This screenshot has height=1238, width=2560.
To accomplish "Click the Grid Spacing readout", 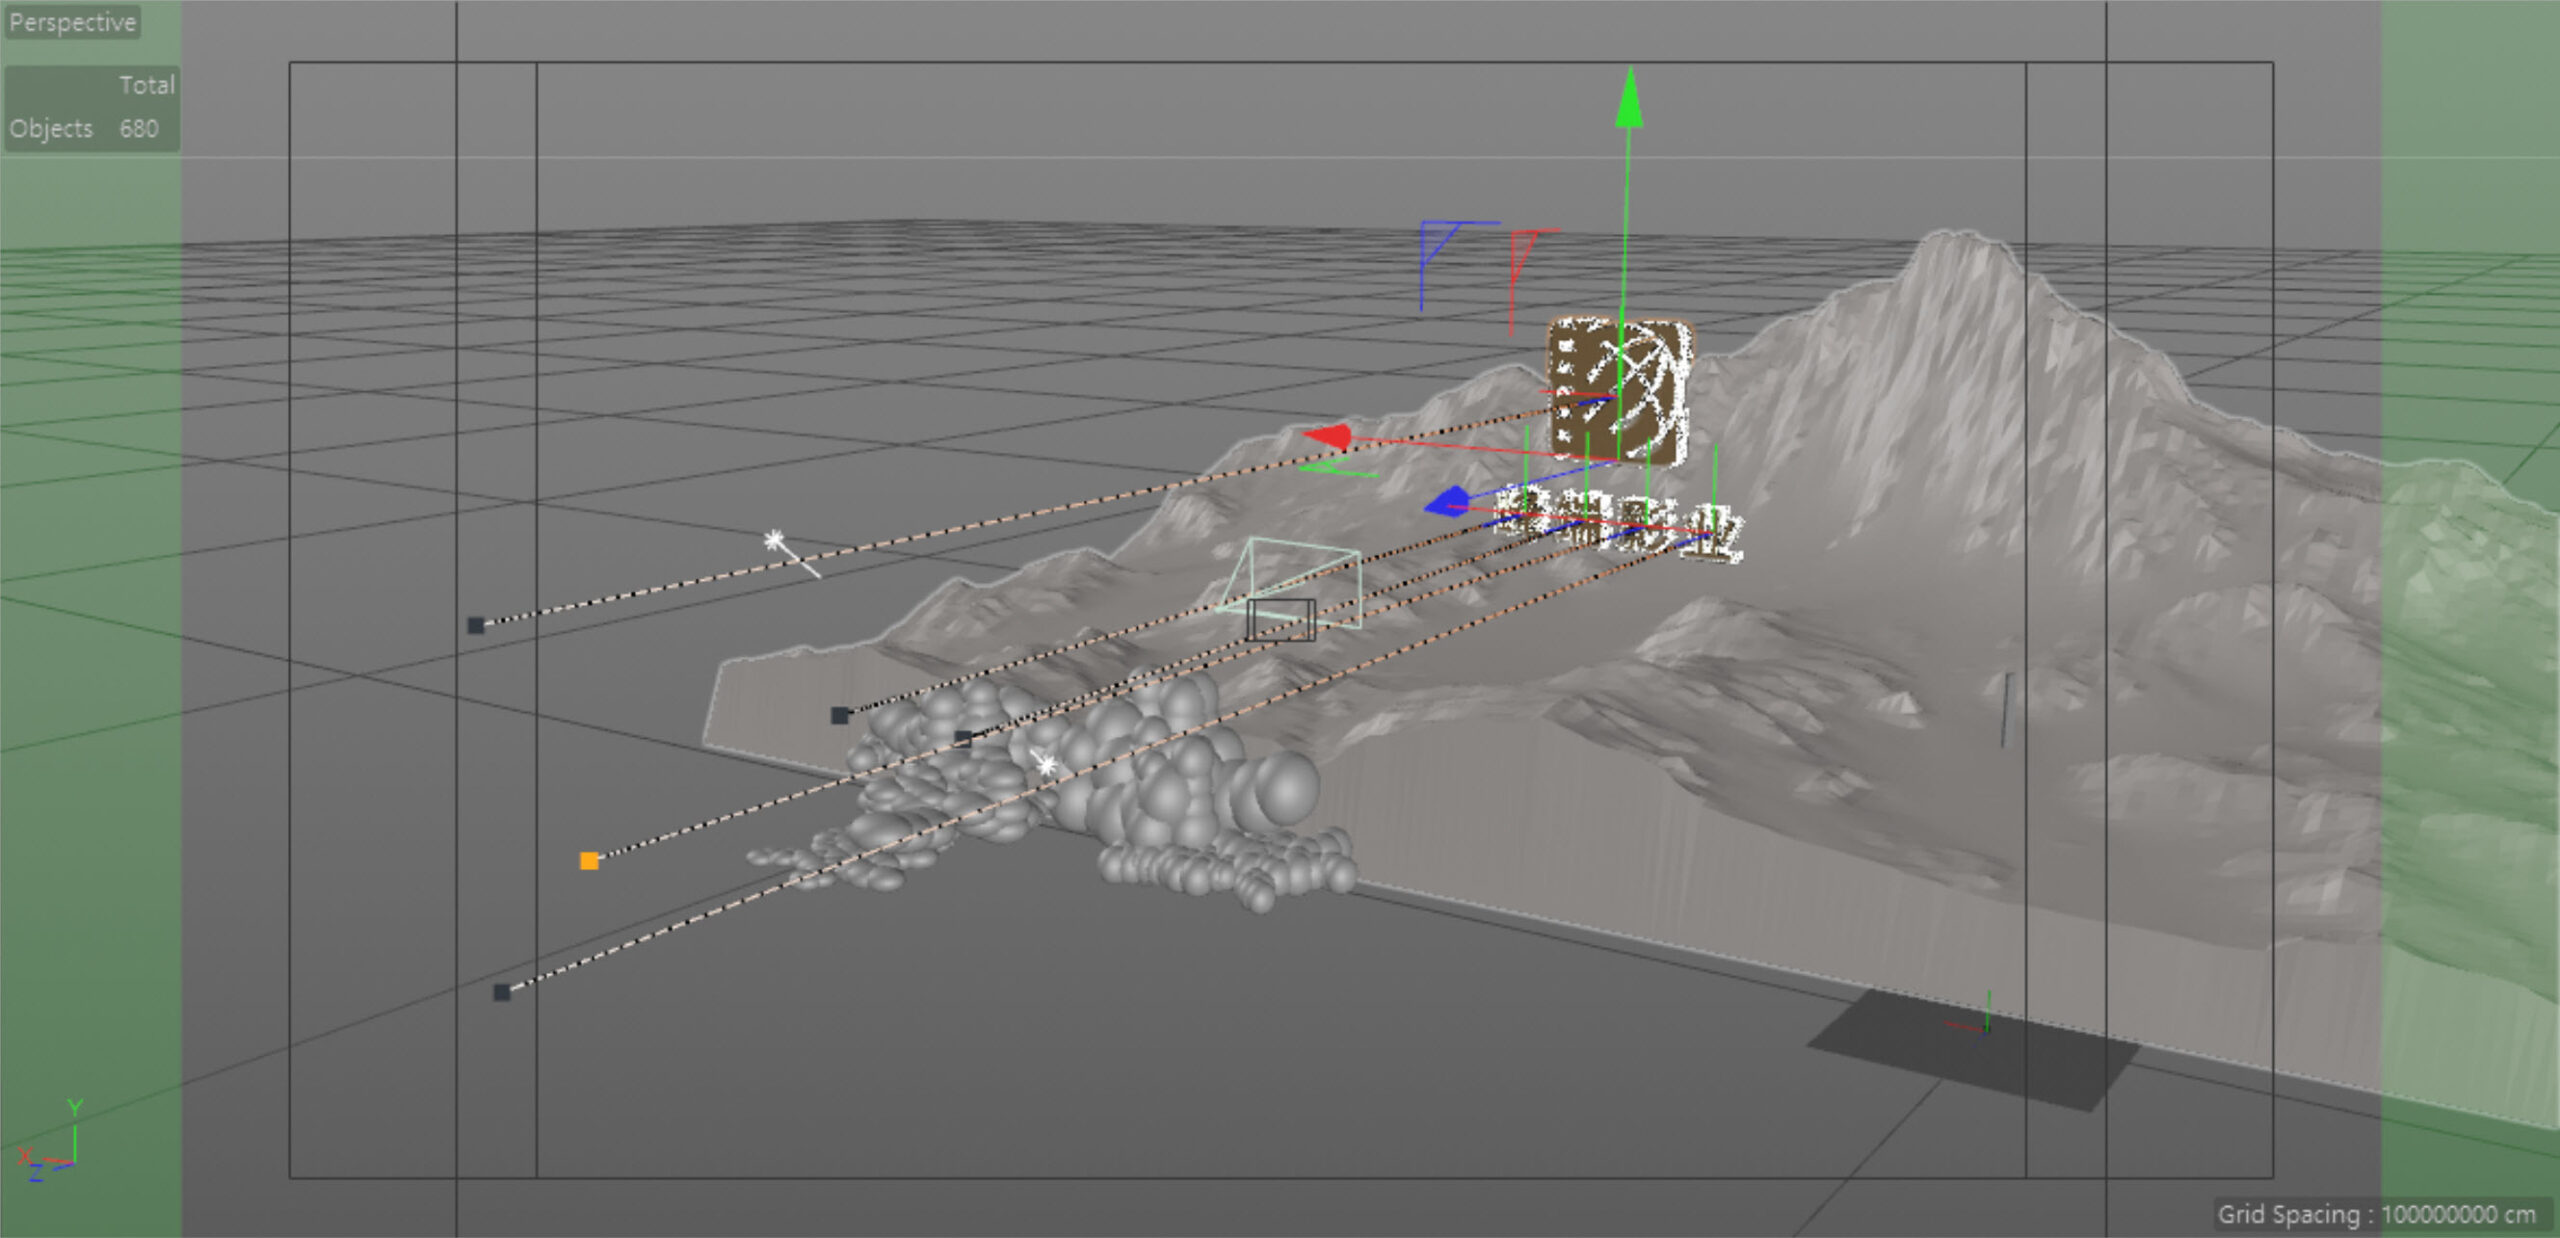I will (2376, 1214).
